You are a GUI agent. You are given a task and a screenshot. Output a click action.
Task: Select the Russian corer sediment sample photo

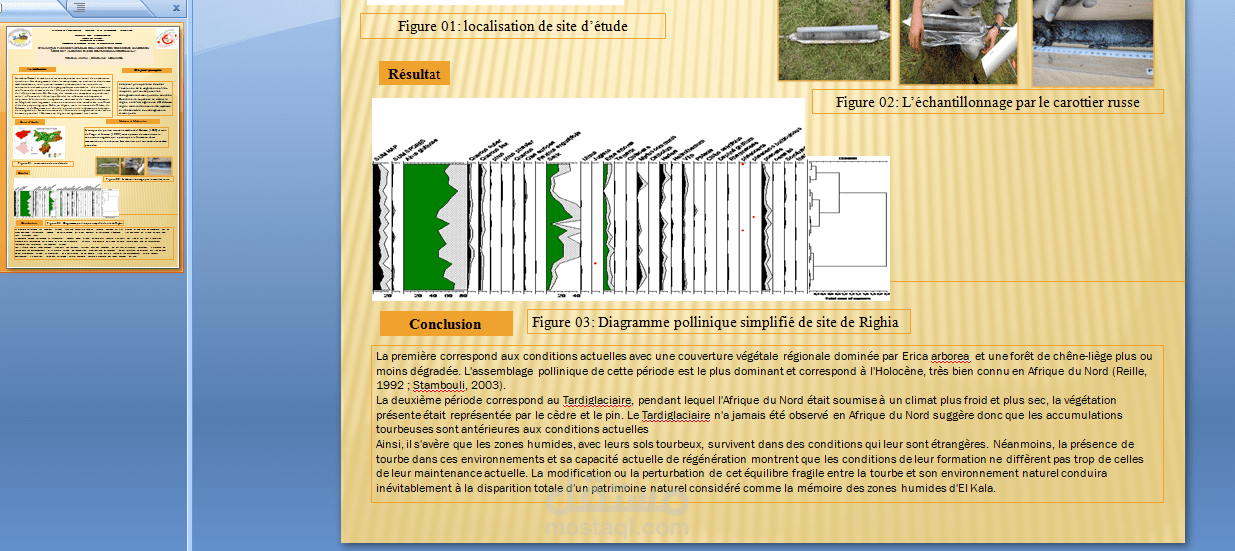[834, 40]
